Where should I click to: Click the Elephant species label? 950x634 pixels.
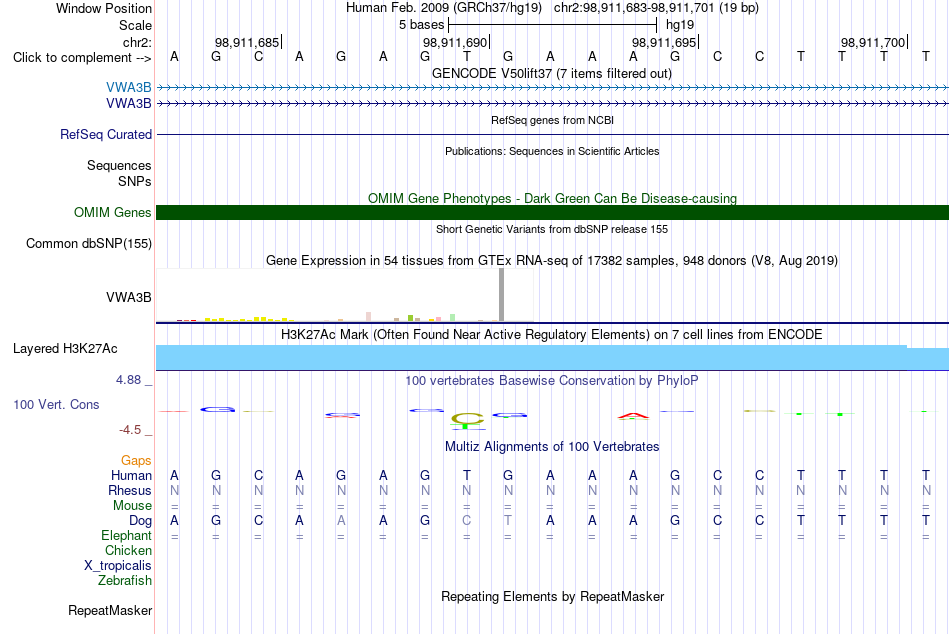point(126,536)
